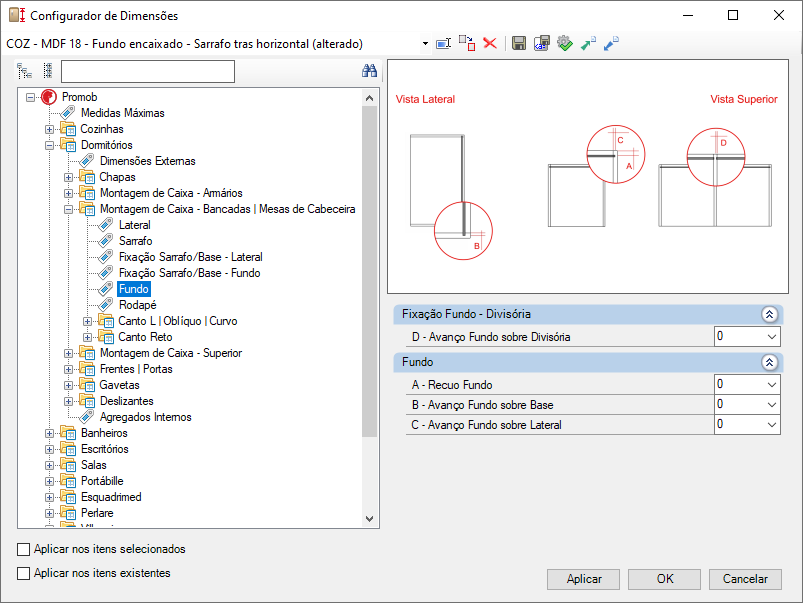Enable Aplicar nos itens existentes checkbox
Viewport: 803px width, 603px height.
pyautogui.click(x=24, y=573)
